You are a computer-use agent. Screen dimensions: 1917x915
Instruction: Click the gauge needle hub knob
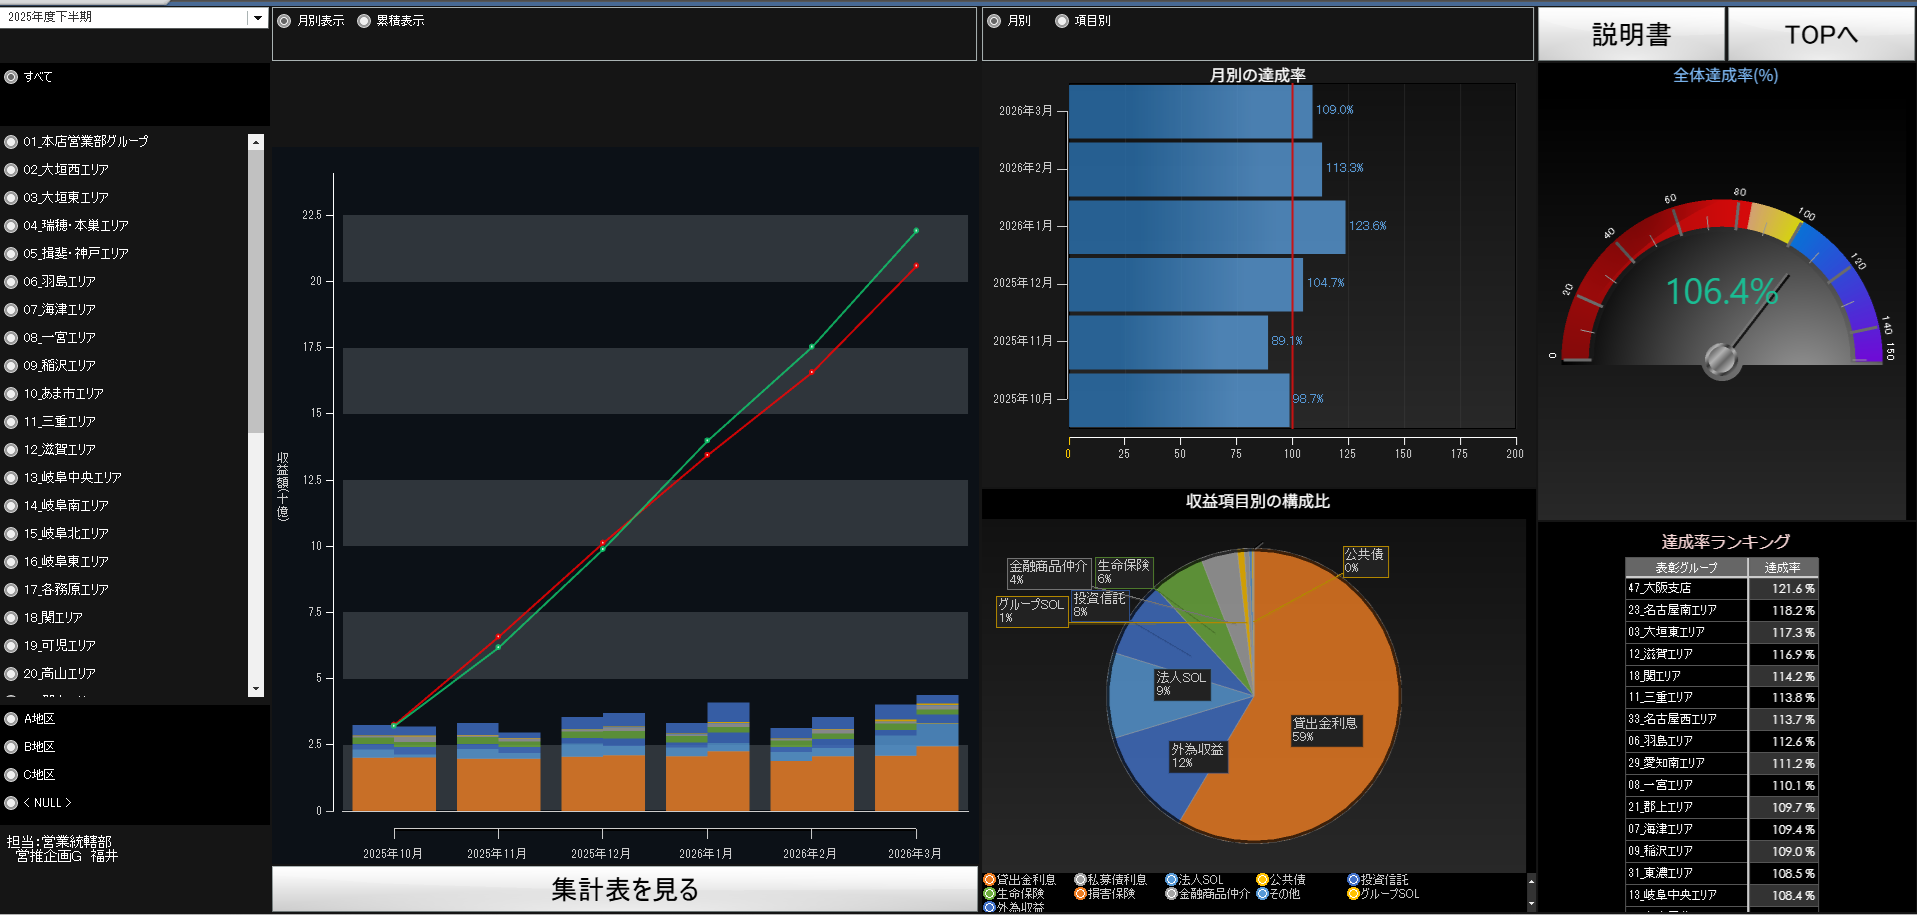(x=1721, y=360)
